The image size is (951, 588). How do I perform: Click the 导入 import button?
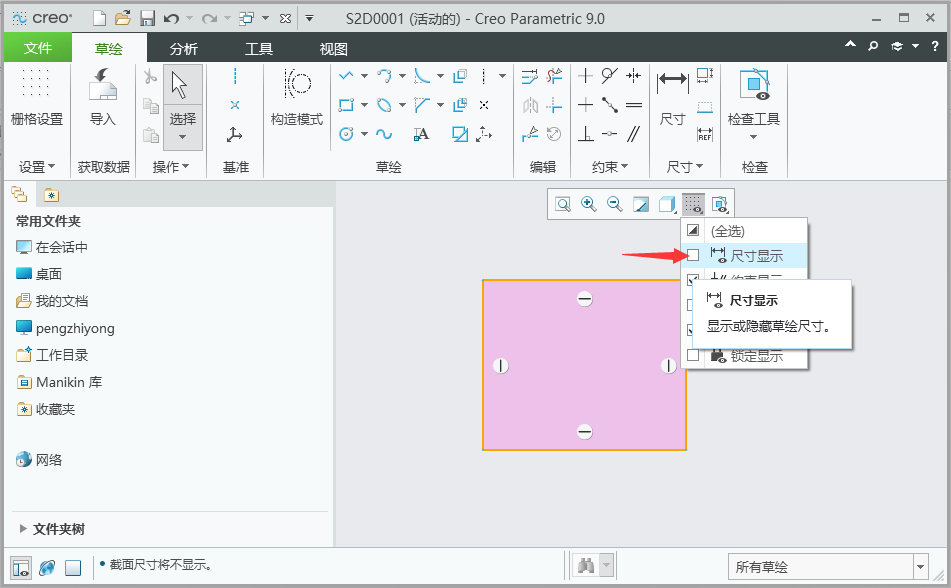(x=102, y=97)
